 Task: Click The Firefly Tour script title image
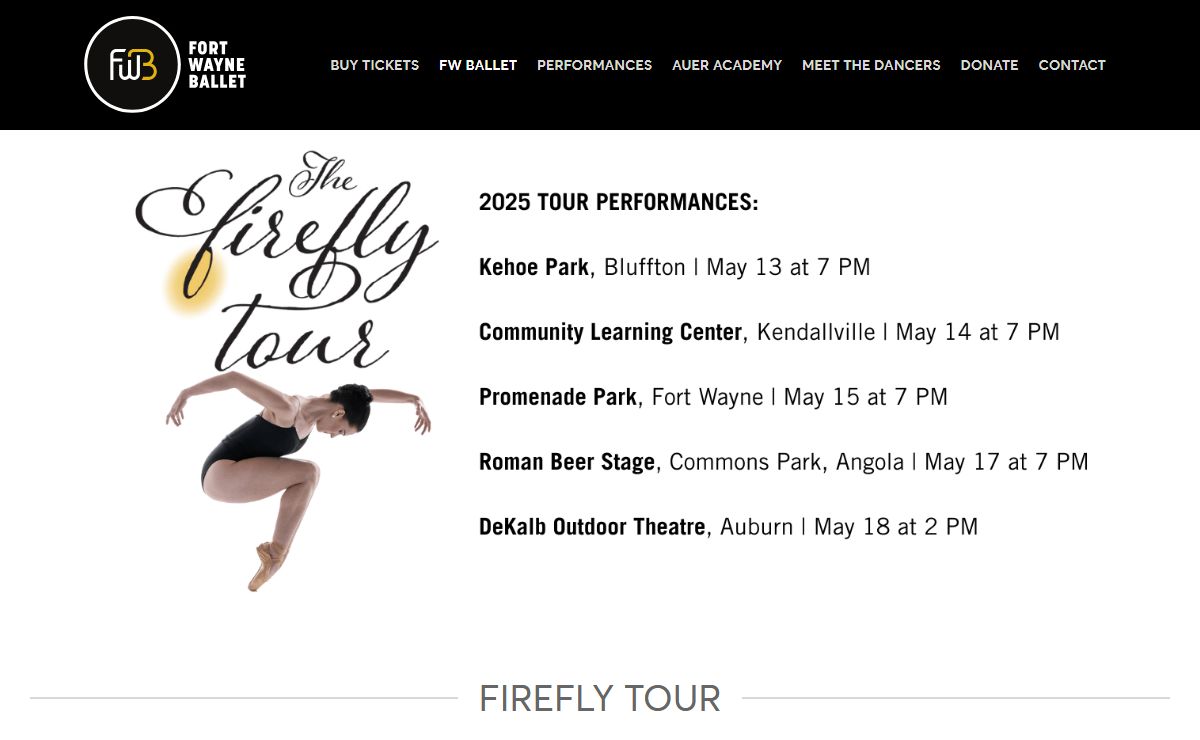pyautogui.click(x=287, y=262)
